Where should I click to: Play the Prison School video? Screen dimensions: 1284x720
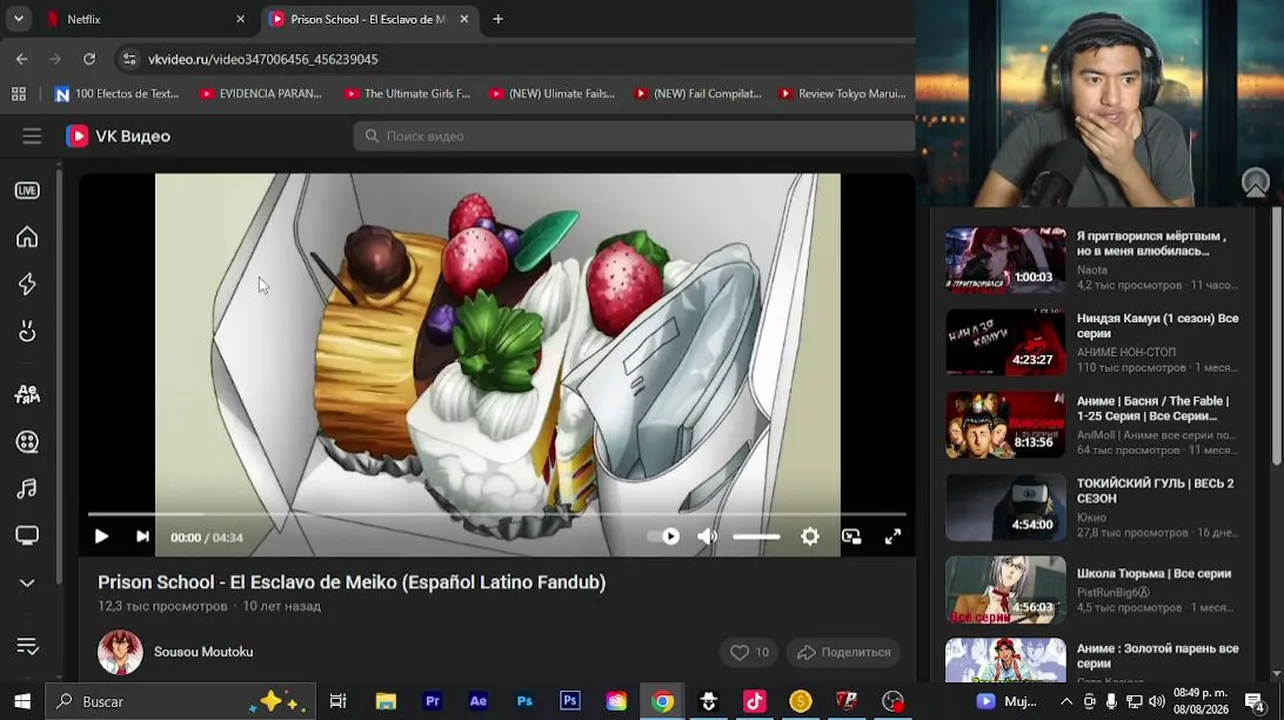[101, 537]
